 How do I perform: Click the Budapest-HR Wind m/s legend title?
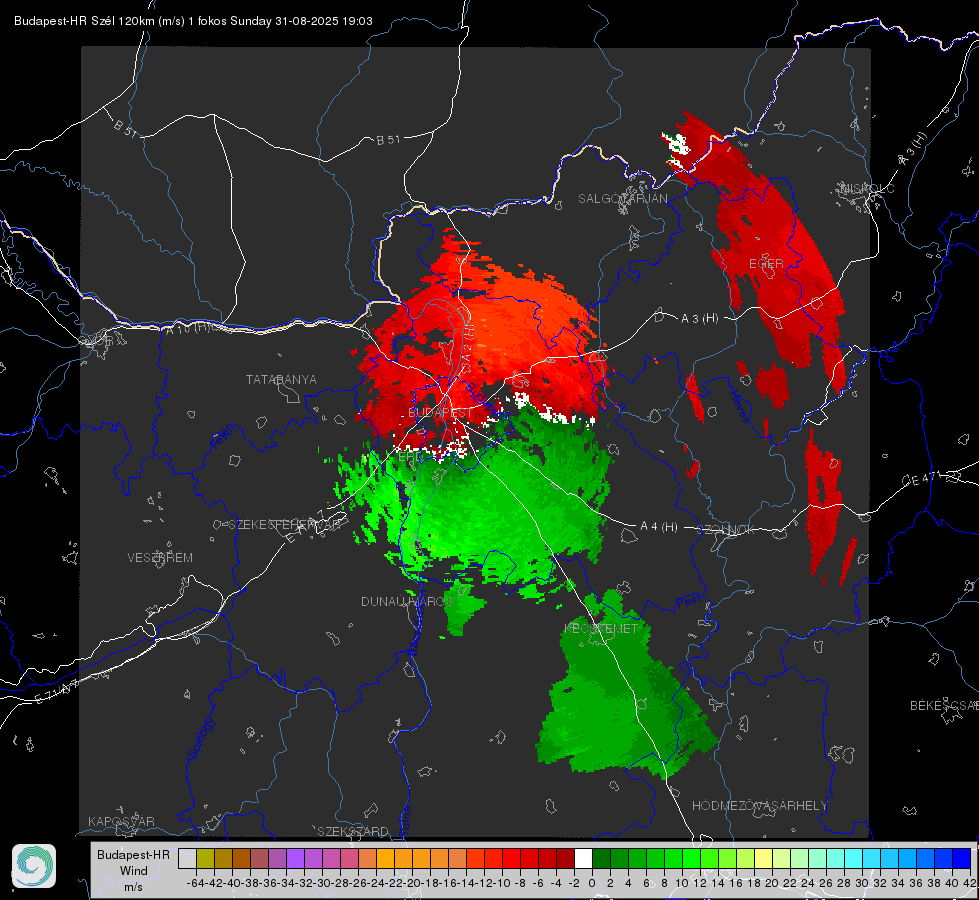pyautogui.click(x=134, y=870)
